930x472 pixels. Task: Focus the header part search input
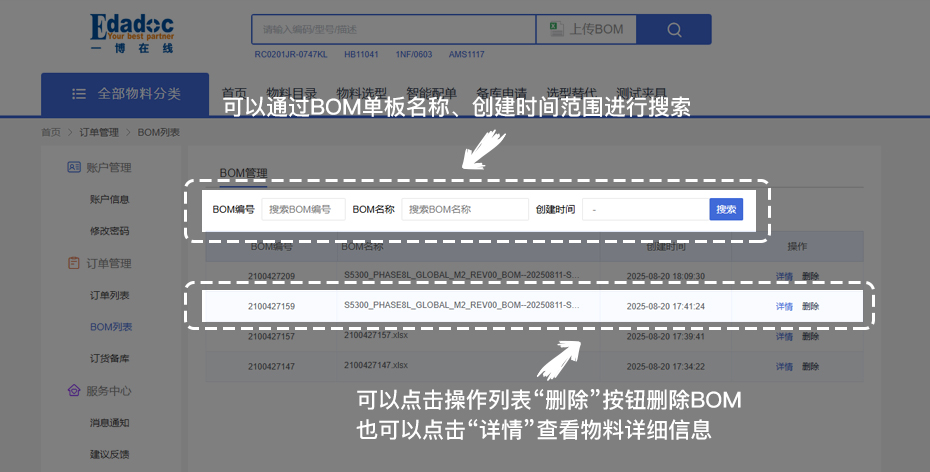[x=393, y=30]
